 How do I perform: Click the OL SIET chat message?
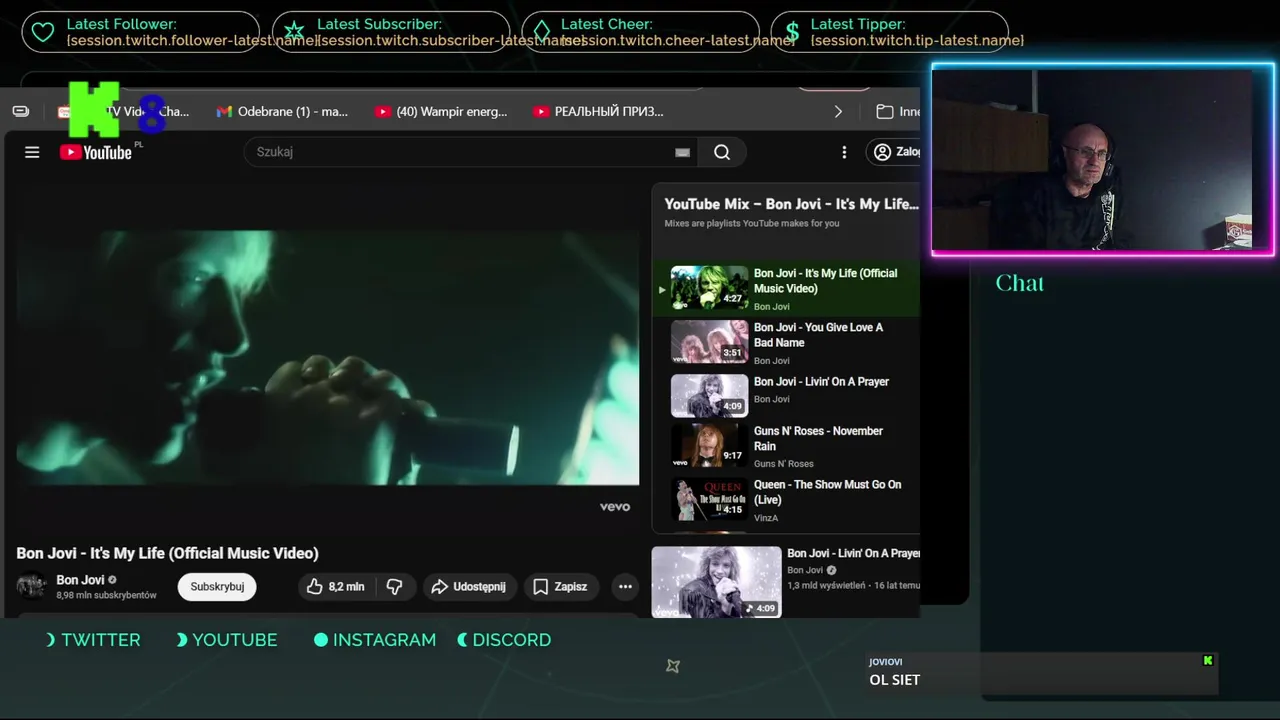tap(895, 680)
